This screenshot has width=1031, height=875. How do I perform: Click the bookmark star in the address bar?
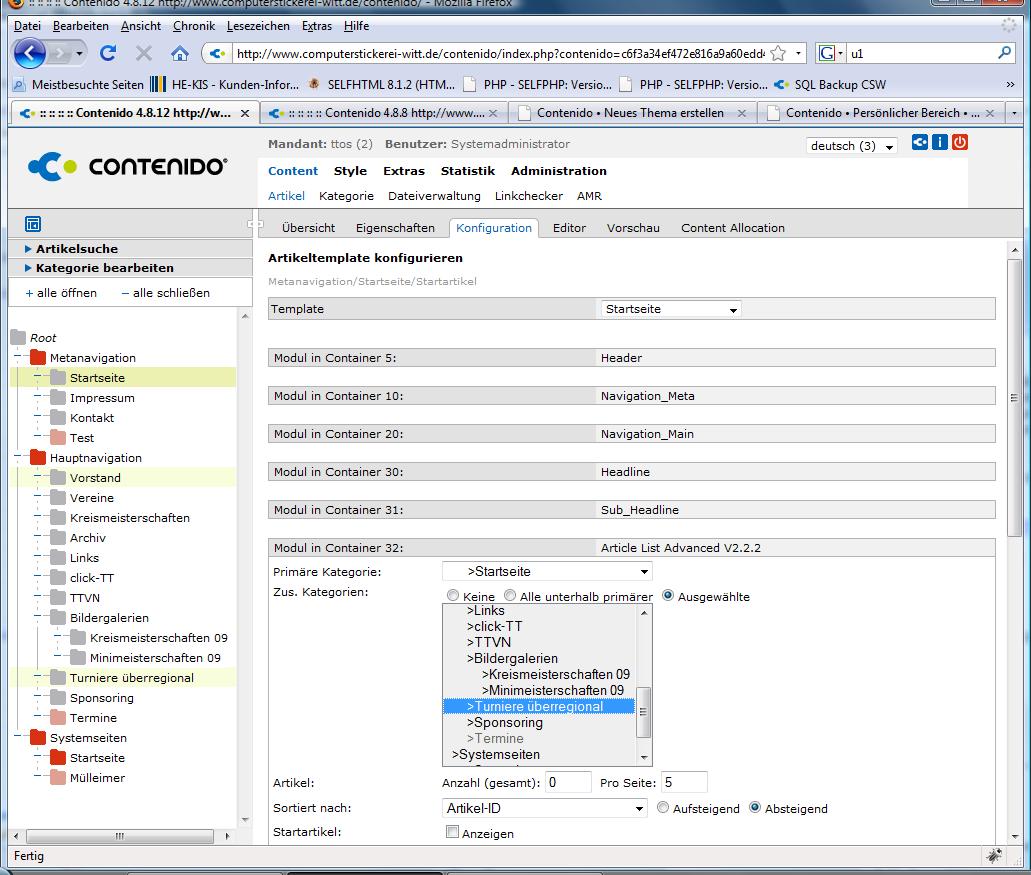coord(778,53)
